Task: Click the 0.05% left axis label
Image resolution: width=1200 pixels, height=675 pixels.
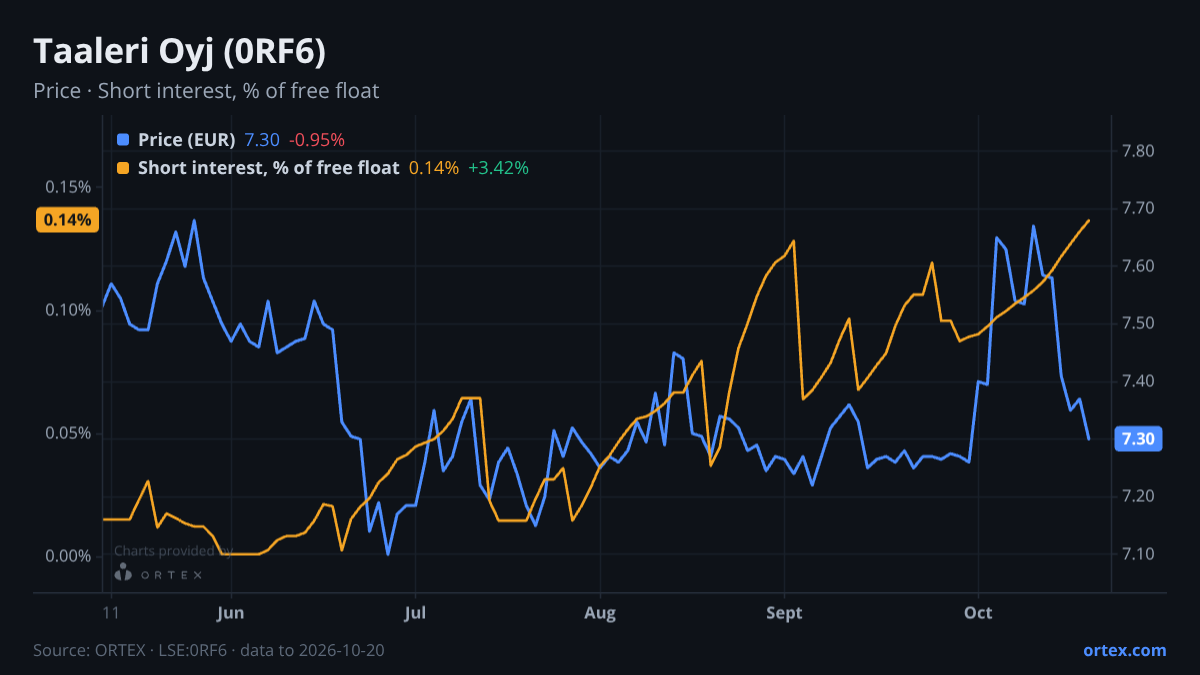Action: pyautogui.click(x=68, y=433)
